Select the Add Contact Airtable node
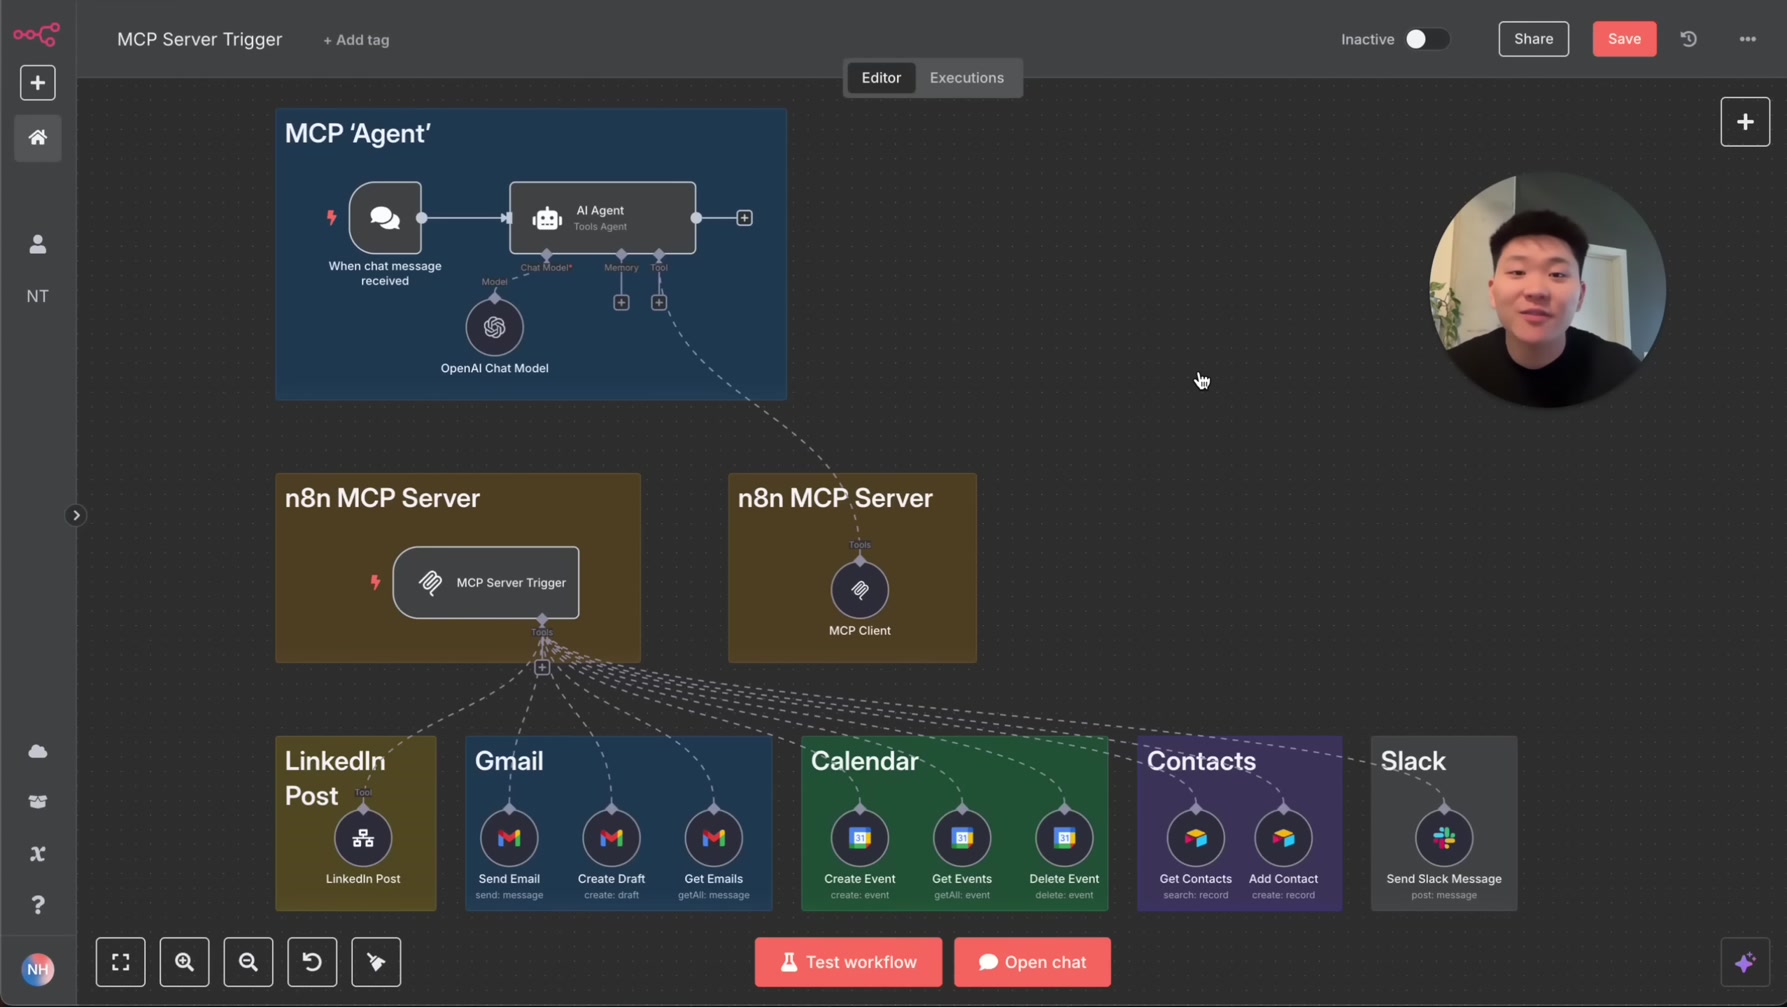 (1283, 838)
